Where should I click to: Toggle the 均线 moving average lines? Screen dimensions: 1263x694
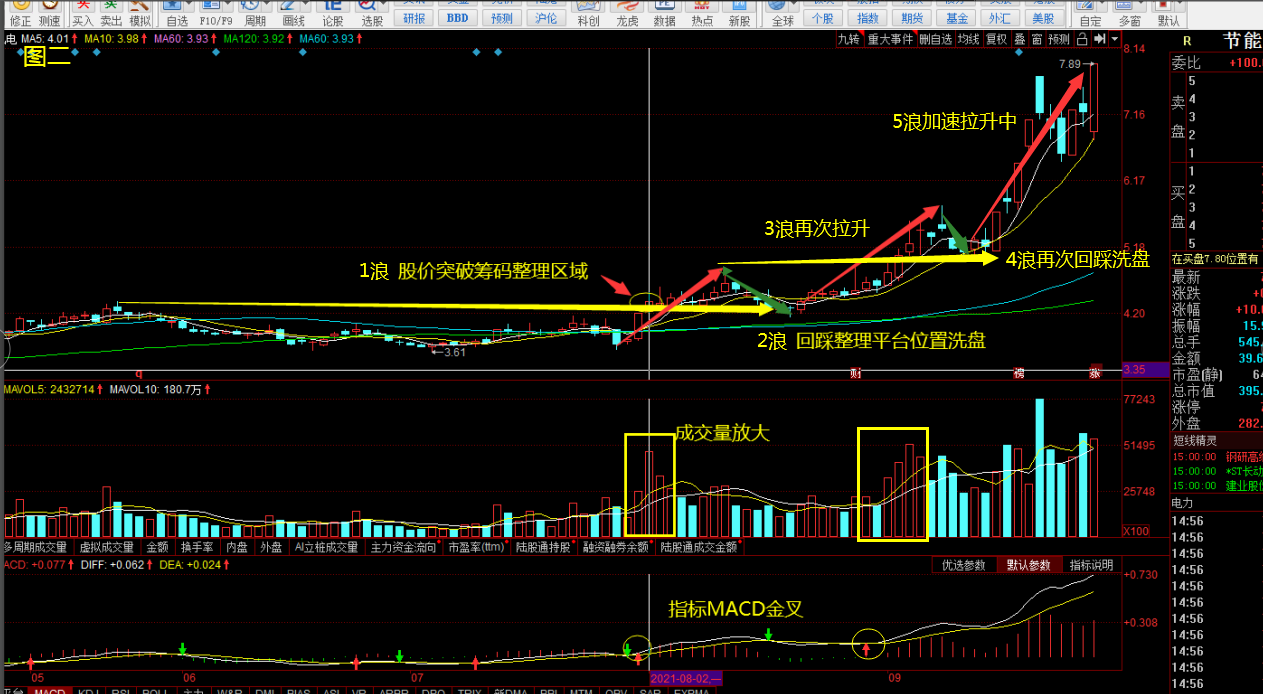coord(968,39)
